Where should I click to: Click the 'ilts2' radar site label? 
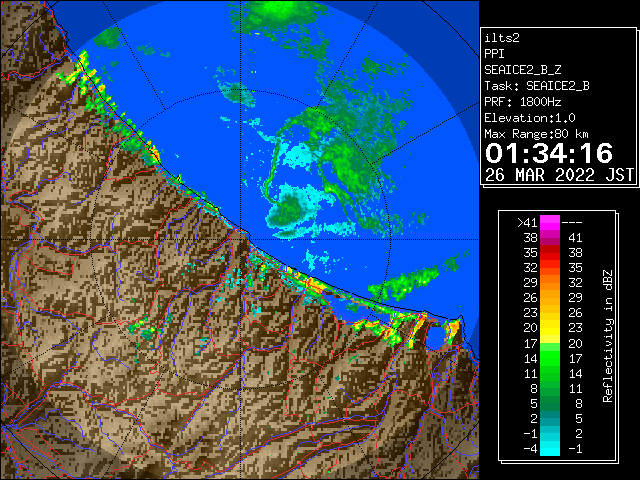point(502,38)
